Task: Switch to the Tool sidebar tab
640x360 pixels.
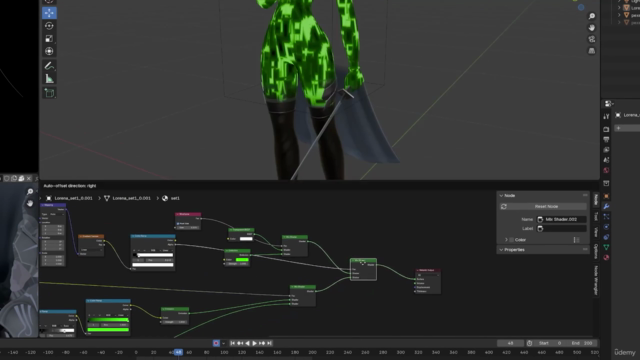Action: click(596, 216)
